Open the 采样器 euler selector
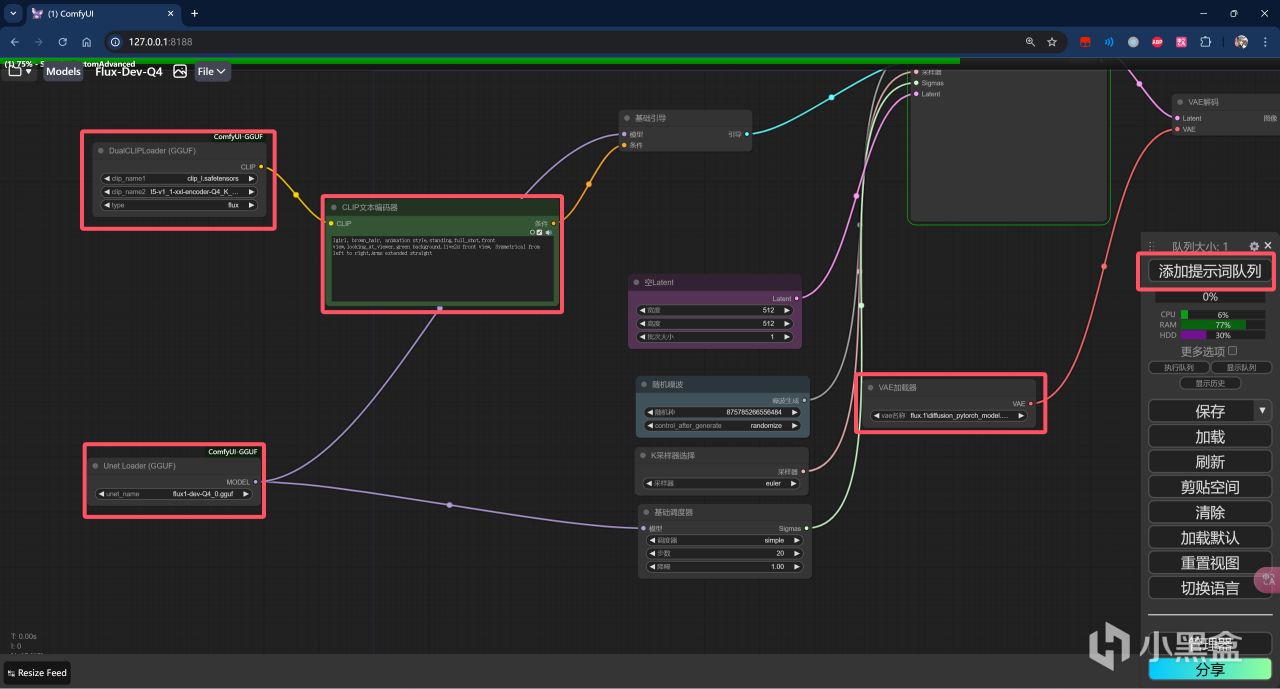 tap(720, 483)
